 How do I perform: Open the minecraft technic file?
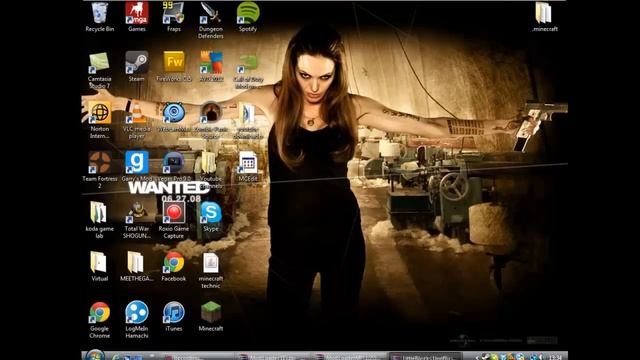coord(211,263)
